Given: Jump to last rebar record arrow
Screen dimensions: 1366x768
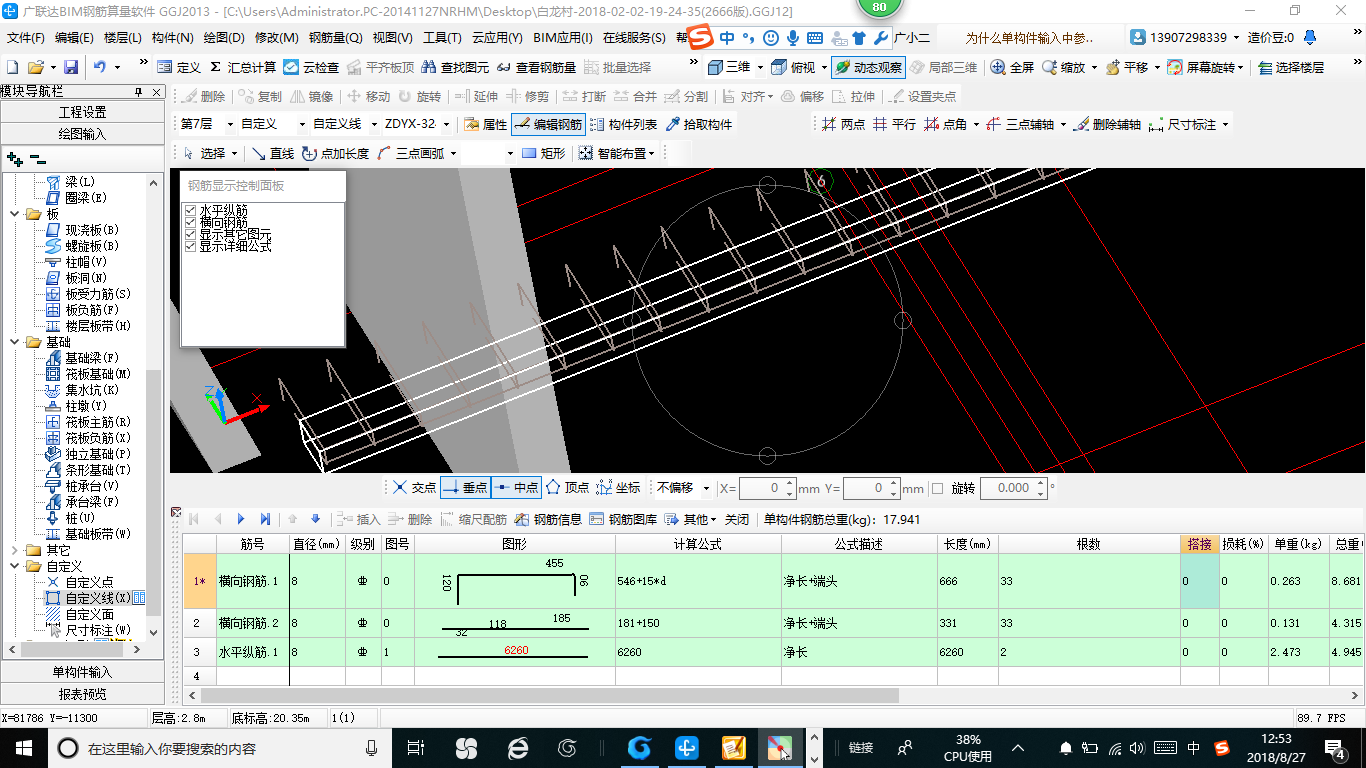Looking at the screenshot, I should click(x=265, y=519).
